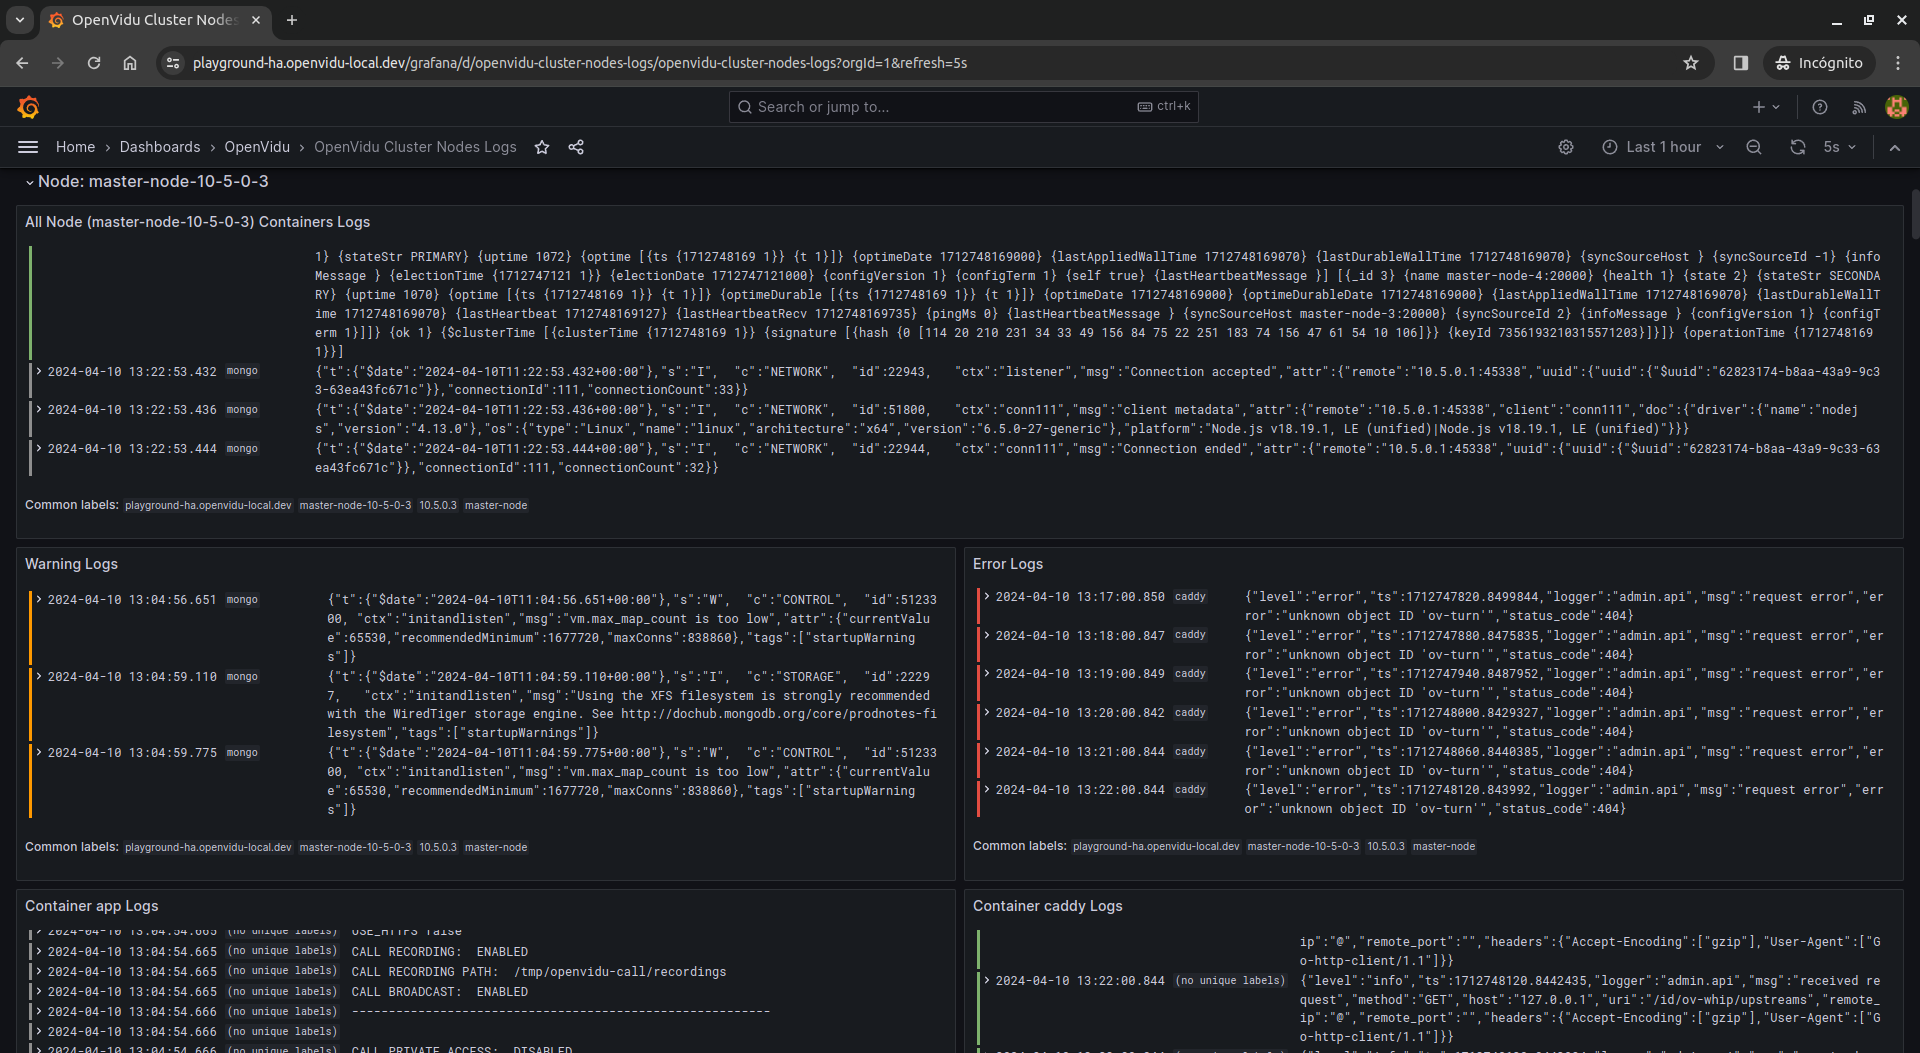This screenshot has height=1053, width=1920.
Task: Open the hamburger navigation menu
Action: coord(28,147)
